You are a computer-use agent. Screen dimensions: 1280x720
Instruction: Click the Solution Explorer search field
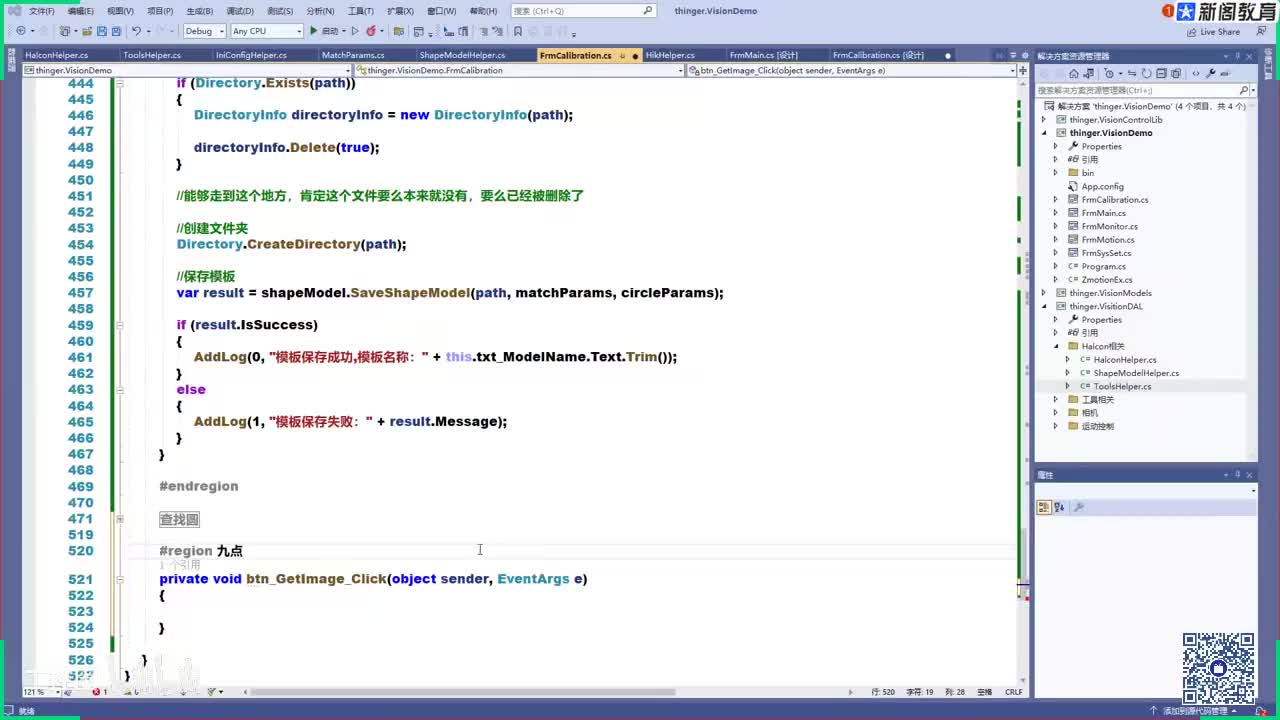click(1144, 90)
